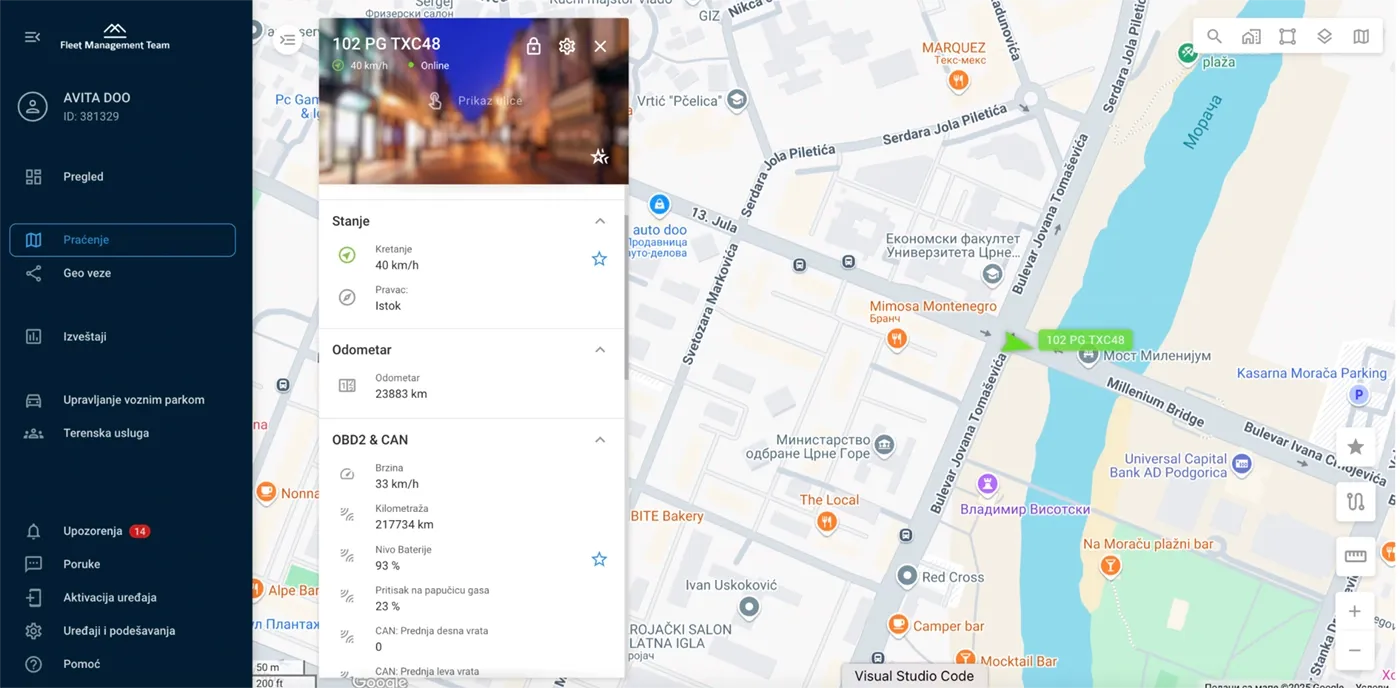Click the Terenska usluga people icon
This screenshot has width=1400, height=688.
pyautogui.click(x=33, y=433)
